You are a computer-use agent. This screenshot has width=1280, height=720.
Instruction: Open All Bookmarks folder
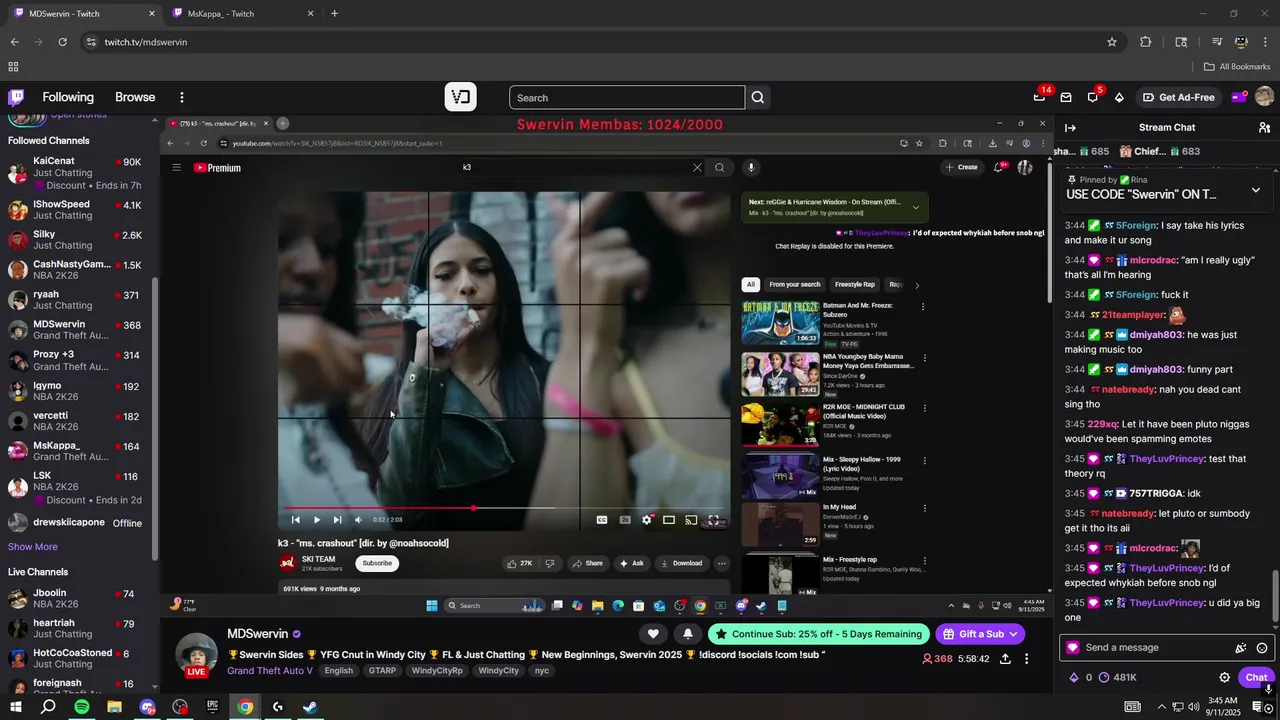point(1237,67)
